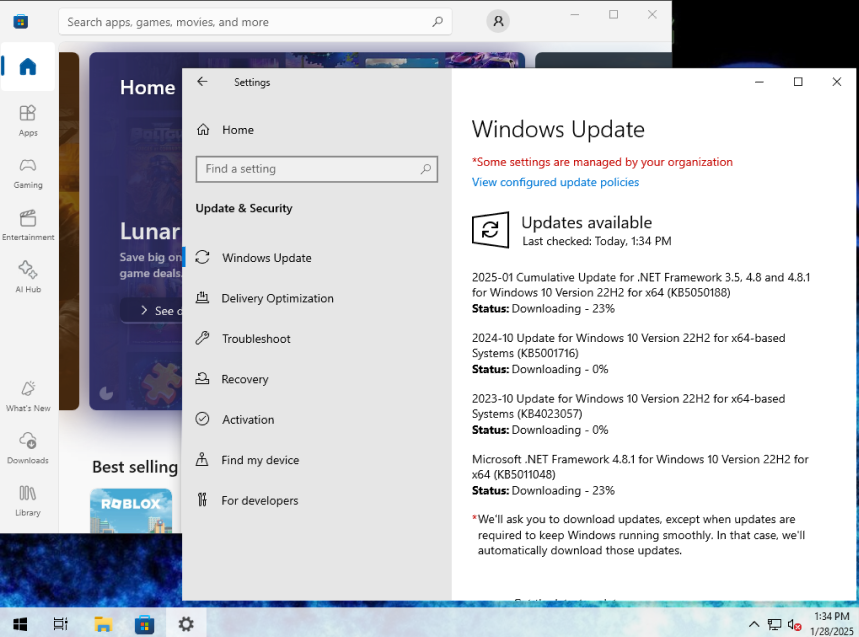This screenshot has height=637, width=859.
Task: Click the Troubleshoot wrench icon
Action: (203, 338)
